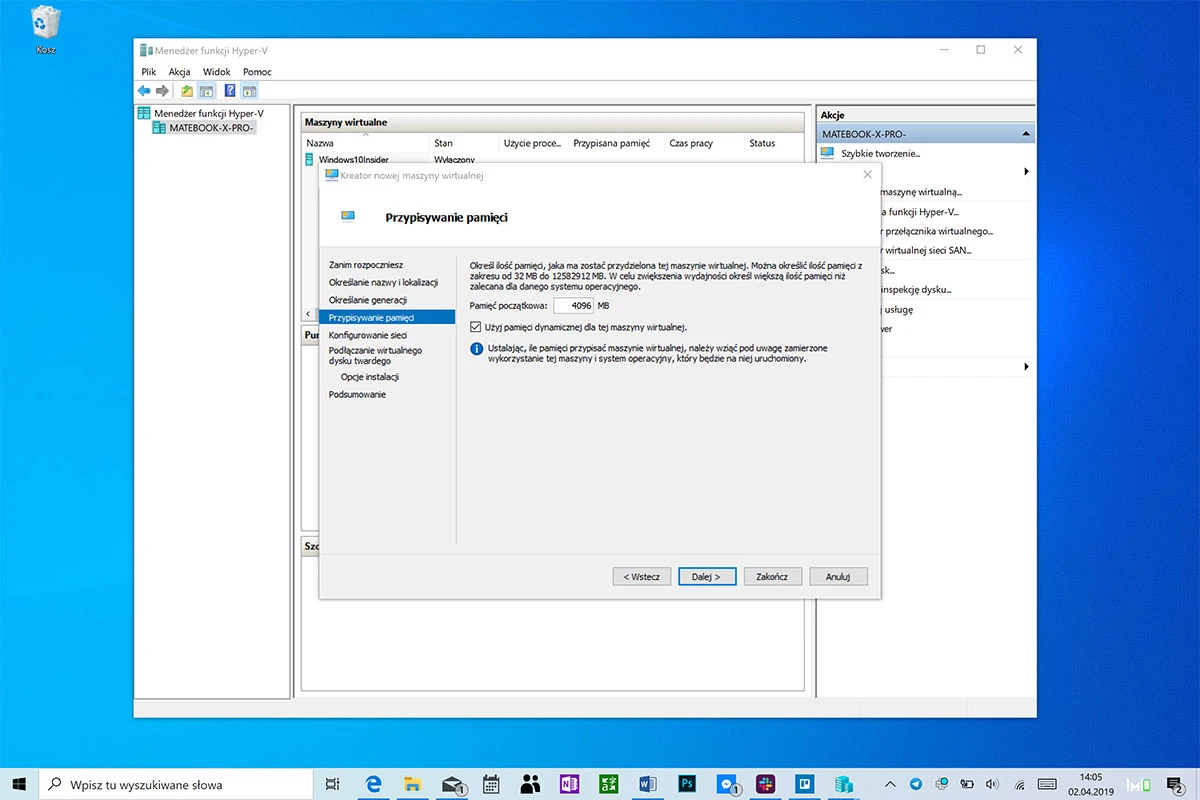This screenshot has width=1200, height=800.
Task: Switch to Hyper-V Manager taskbar icon
Action: tap(844, 784)
